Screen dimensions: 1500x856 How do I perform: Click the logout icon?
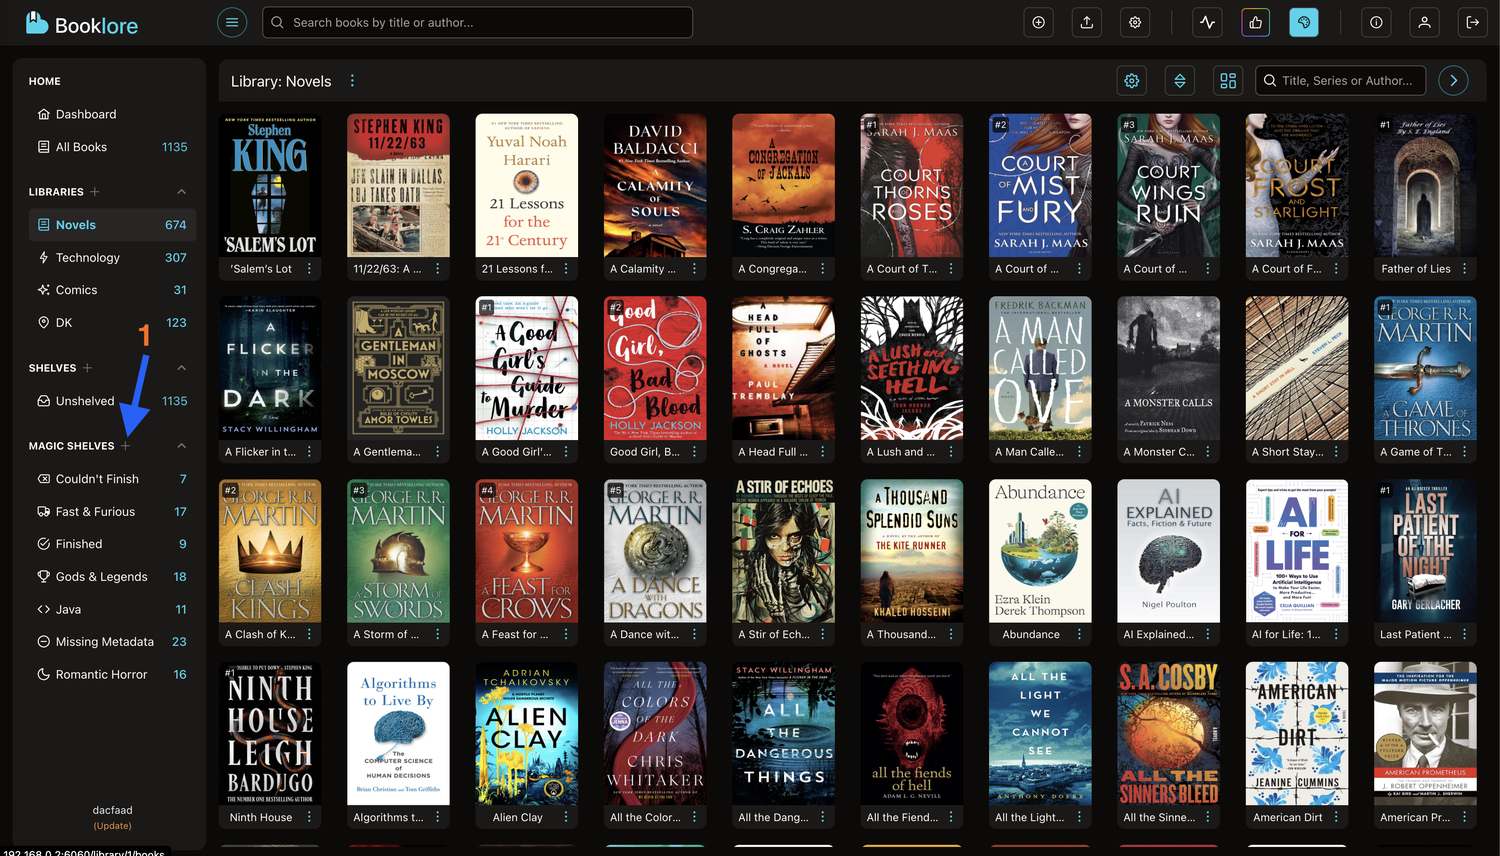[1473, 22]
